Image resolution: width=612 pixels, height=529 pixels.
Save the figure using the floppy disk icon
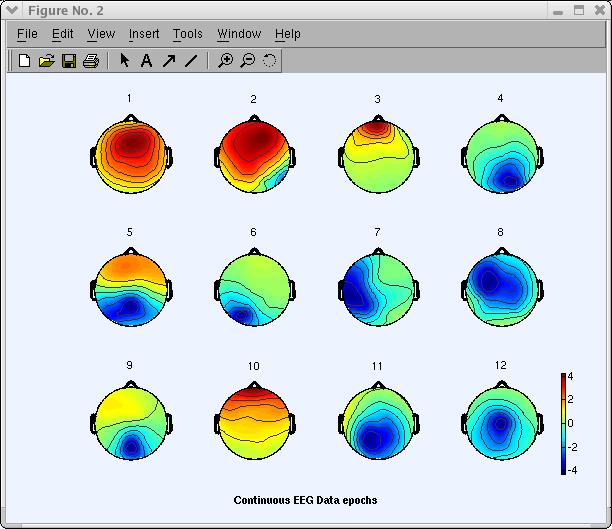pyautogui.click(x=69, y=61)
